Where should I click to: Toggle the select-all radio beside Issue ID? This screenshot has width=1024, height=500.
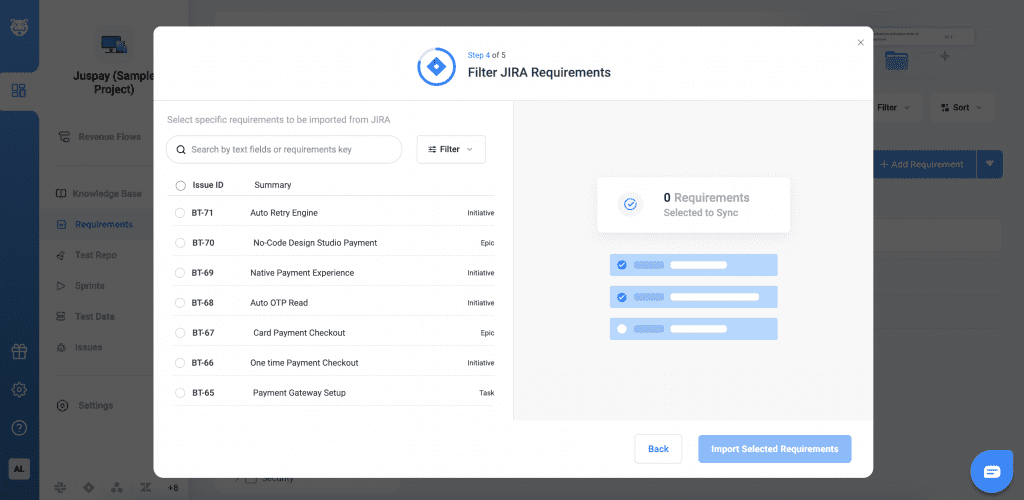pos(181,185)
